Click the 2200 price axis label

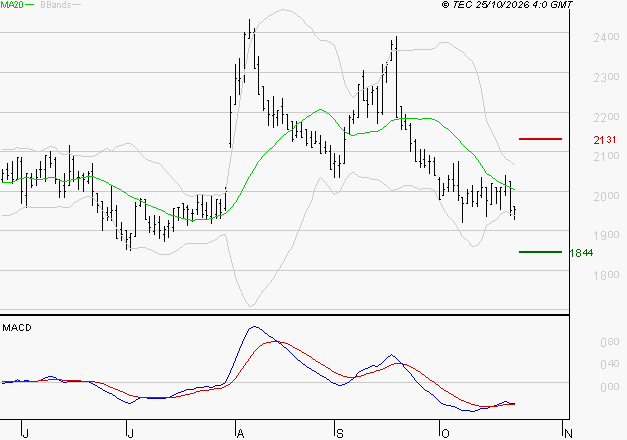606,117
